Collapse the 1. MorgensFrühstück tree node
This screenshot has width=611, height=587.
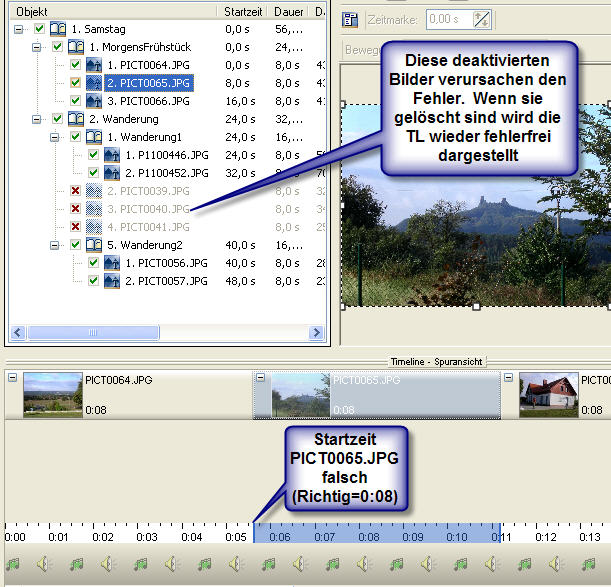38,47
